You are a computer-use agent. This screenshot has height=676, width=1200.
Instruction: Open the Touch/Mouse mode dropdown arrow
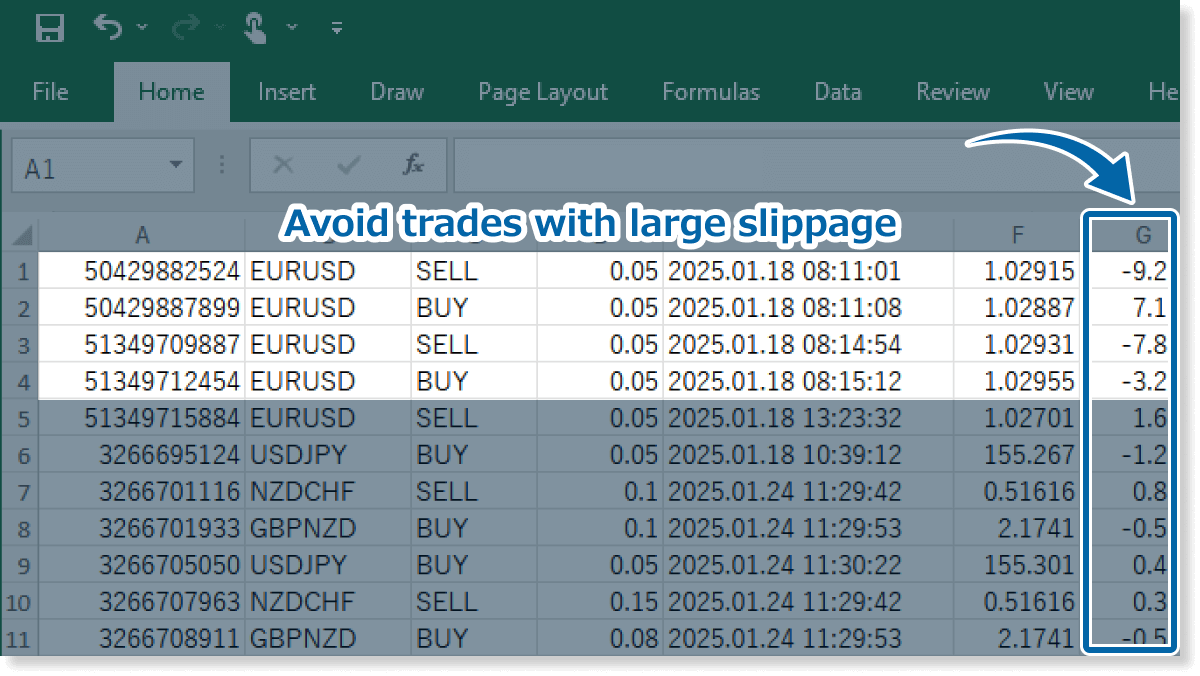click(x=292, y=28)
